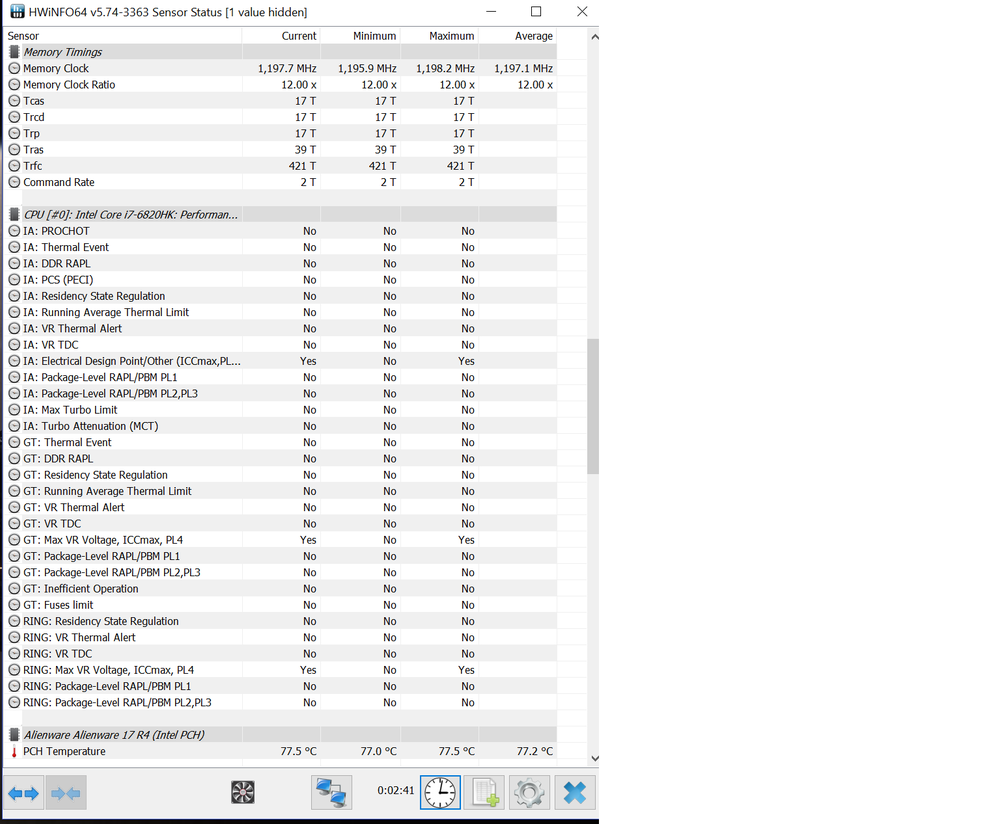Collapse the Memory Timings sensor group
This screenshot has width=1000, height=824.
pyautogui.click(x=14, y=52)
